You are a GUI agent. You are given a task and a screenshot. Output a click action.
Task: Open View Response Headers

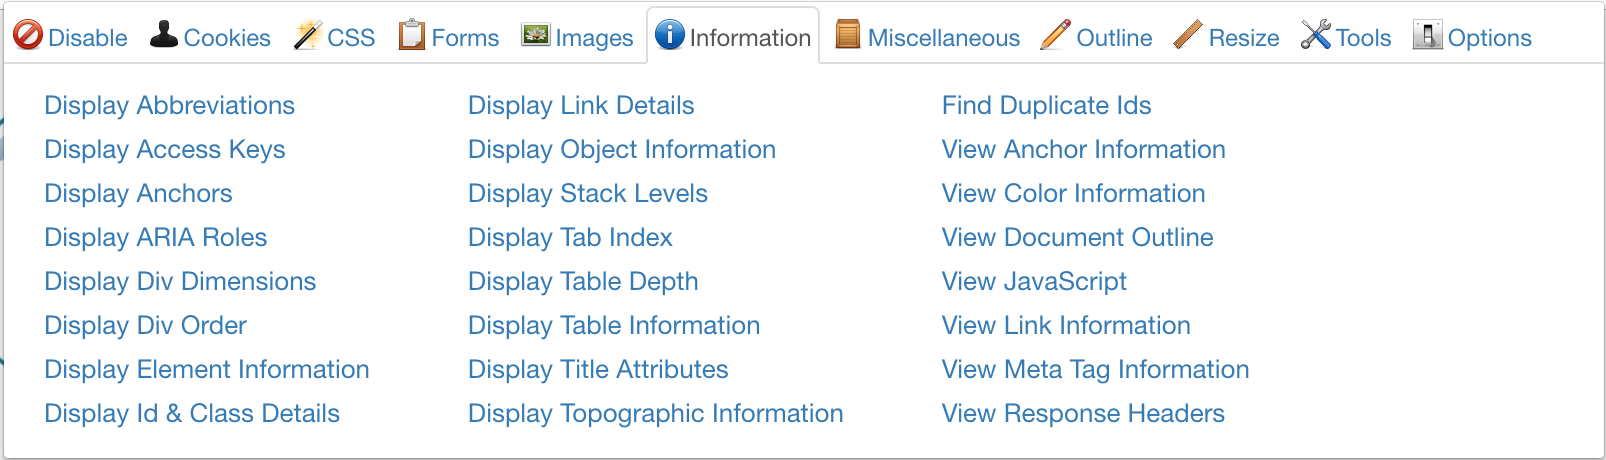click(x=1083, y=413)
